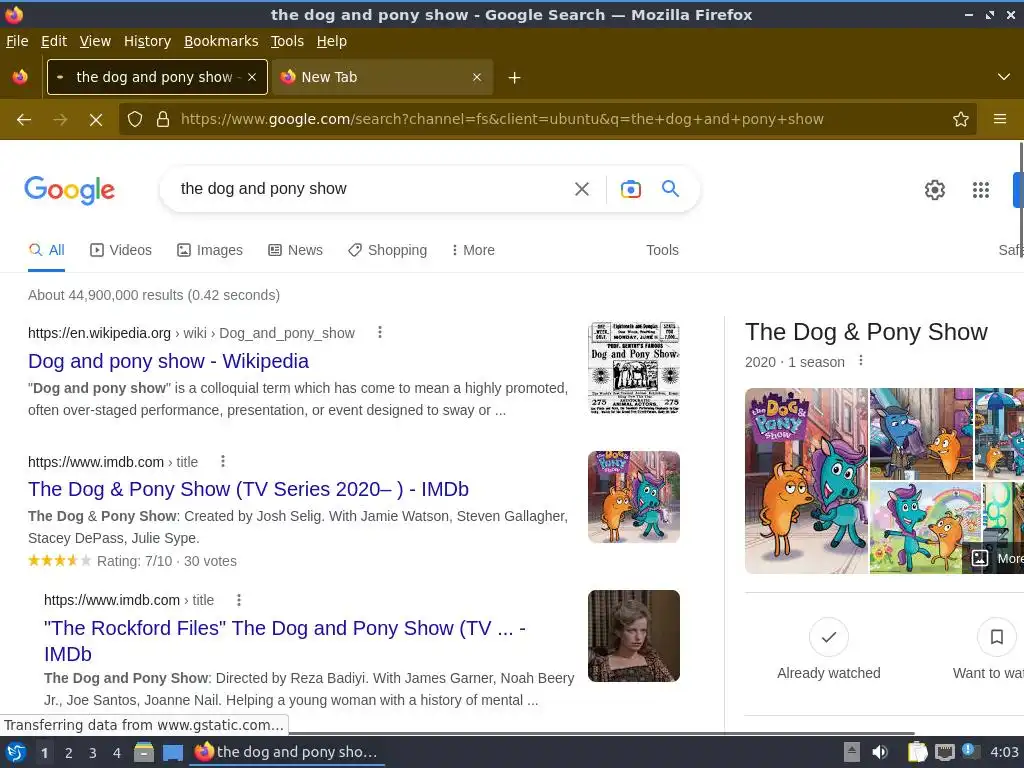Open the Edit menu

point(54,41)
